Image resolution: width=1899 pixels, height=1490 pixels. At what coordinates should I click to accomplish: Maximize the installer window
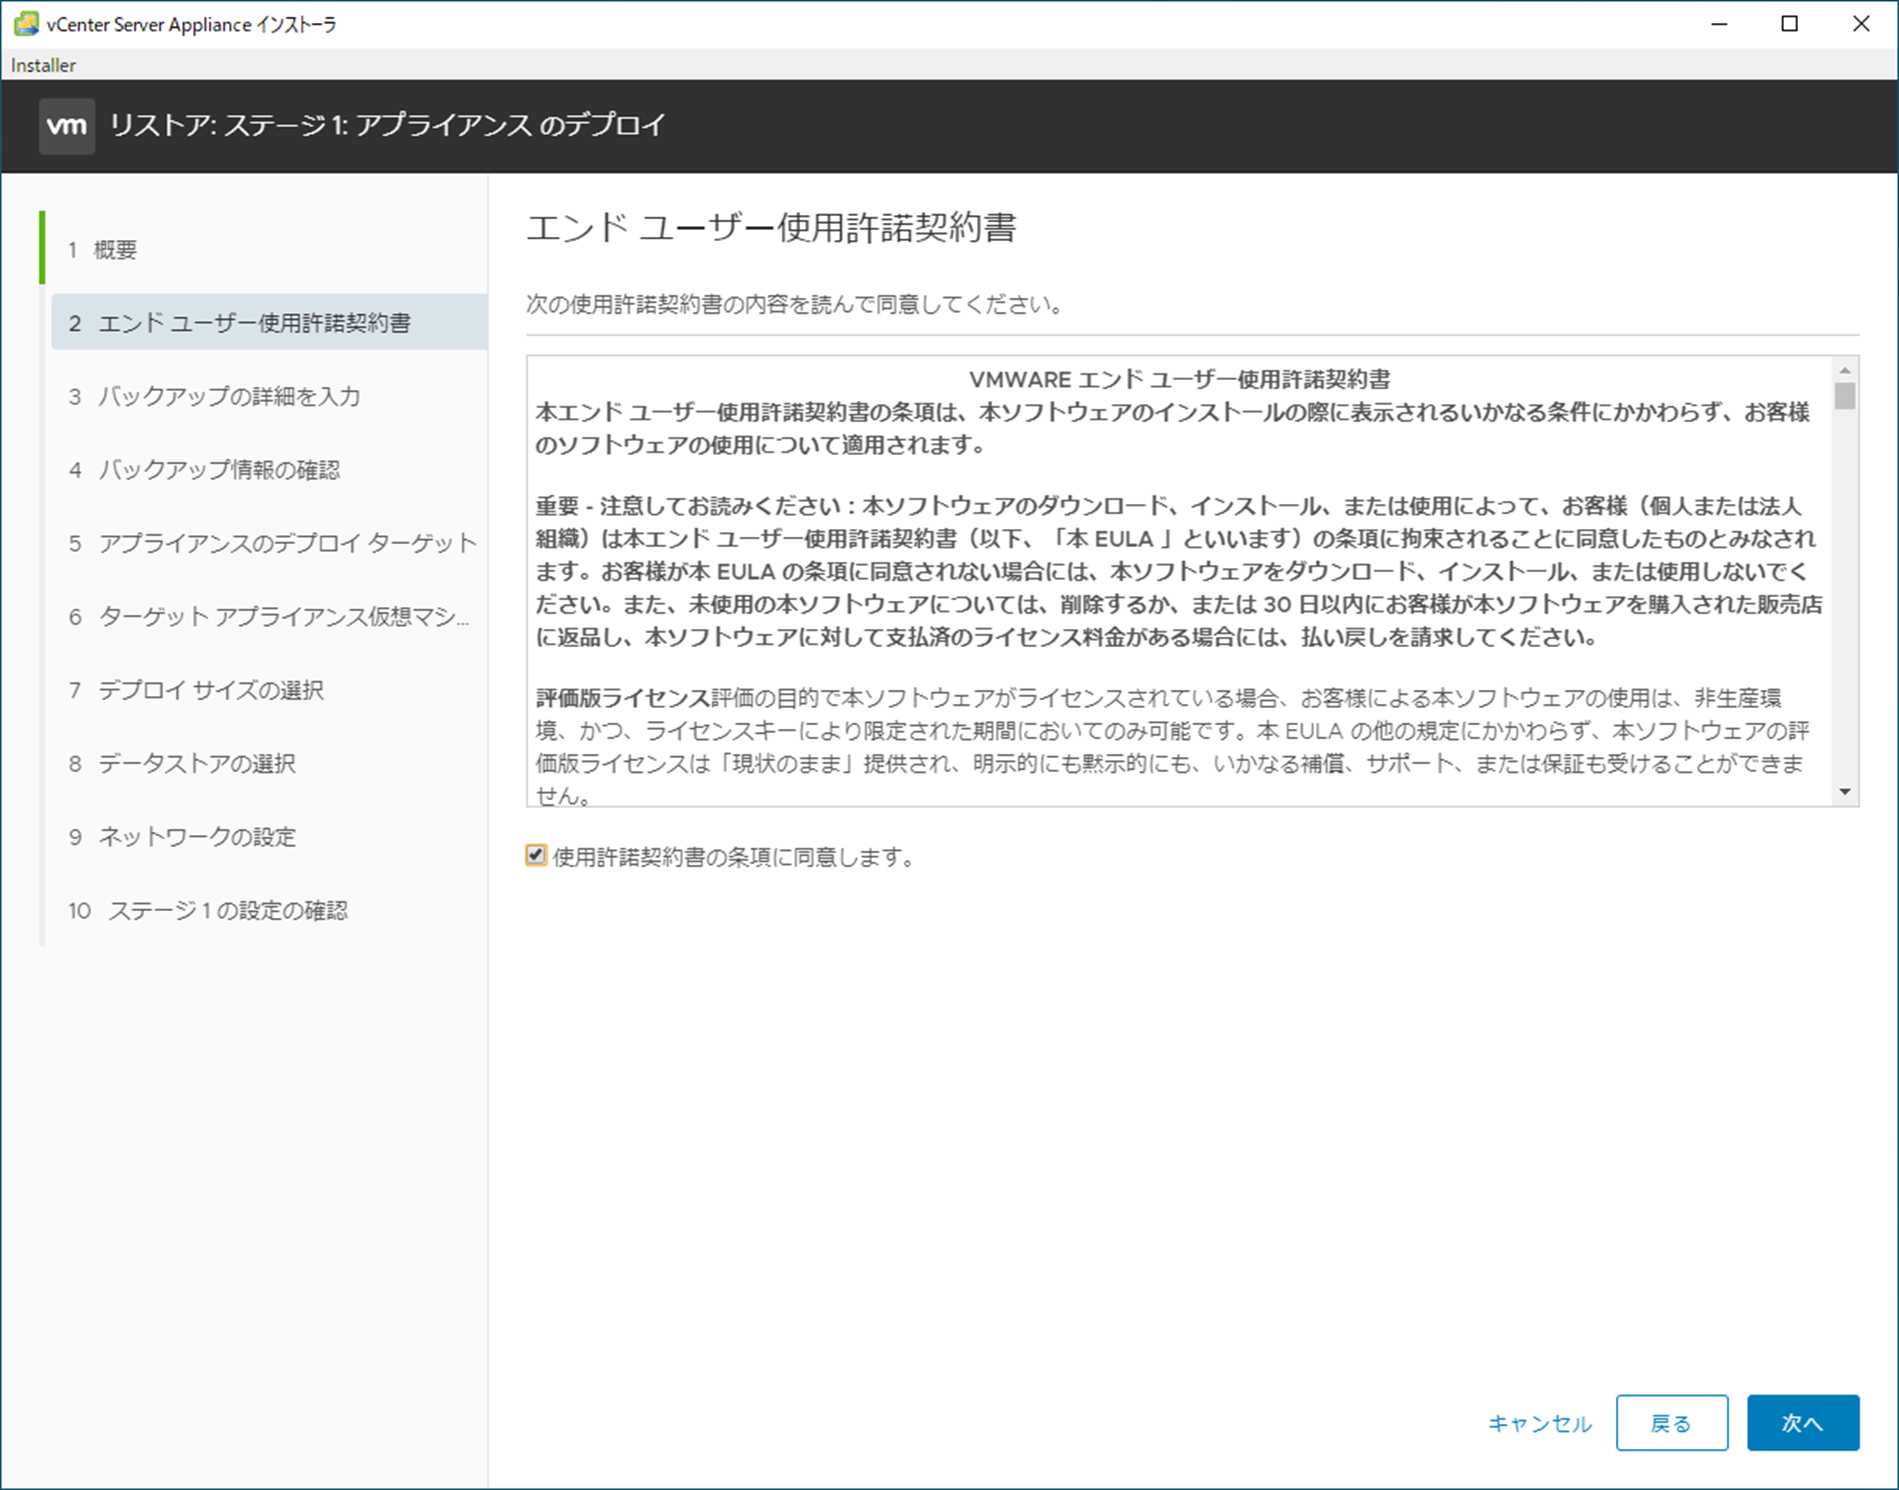1790,24
